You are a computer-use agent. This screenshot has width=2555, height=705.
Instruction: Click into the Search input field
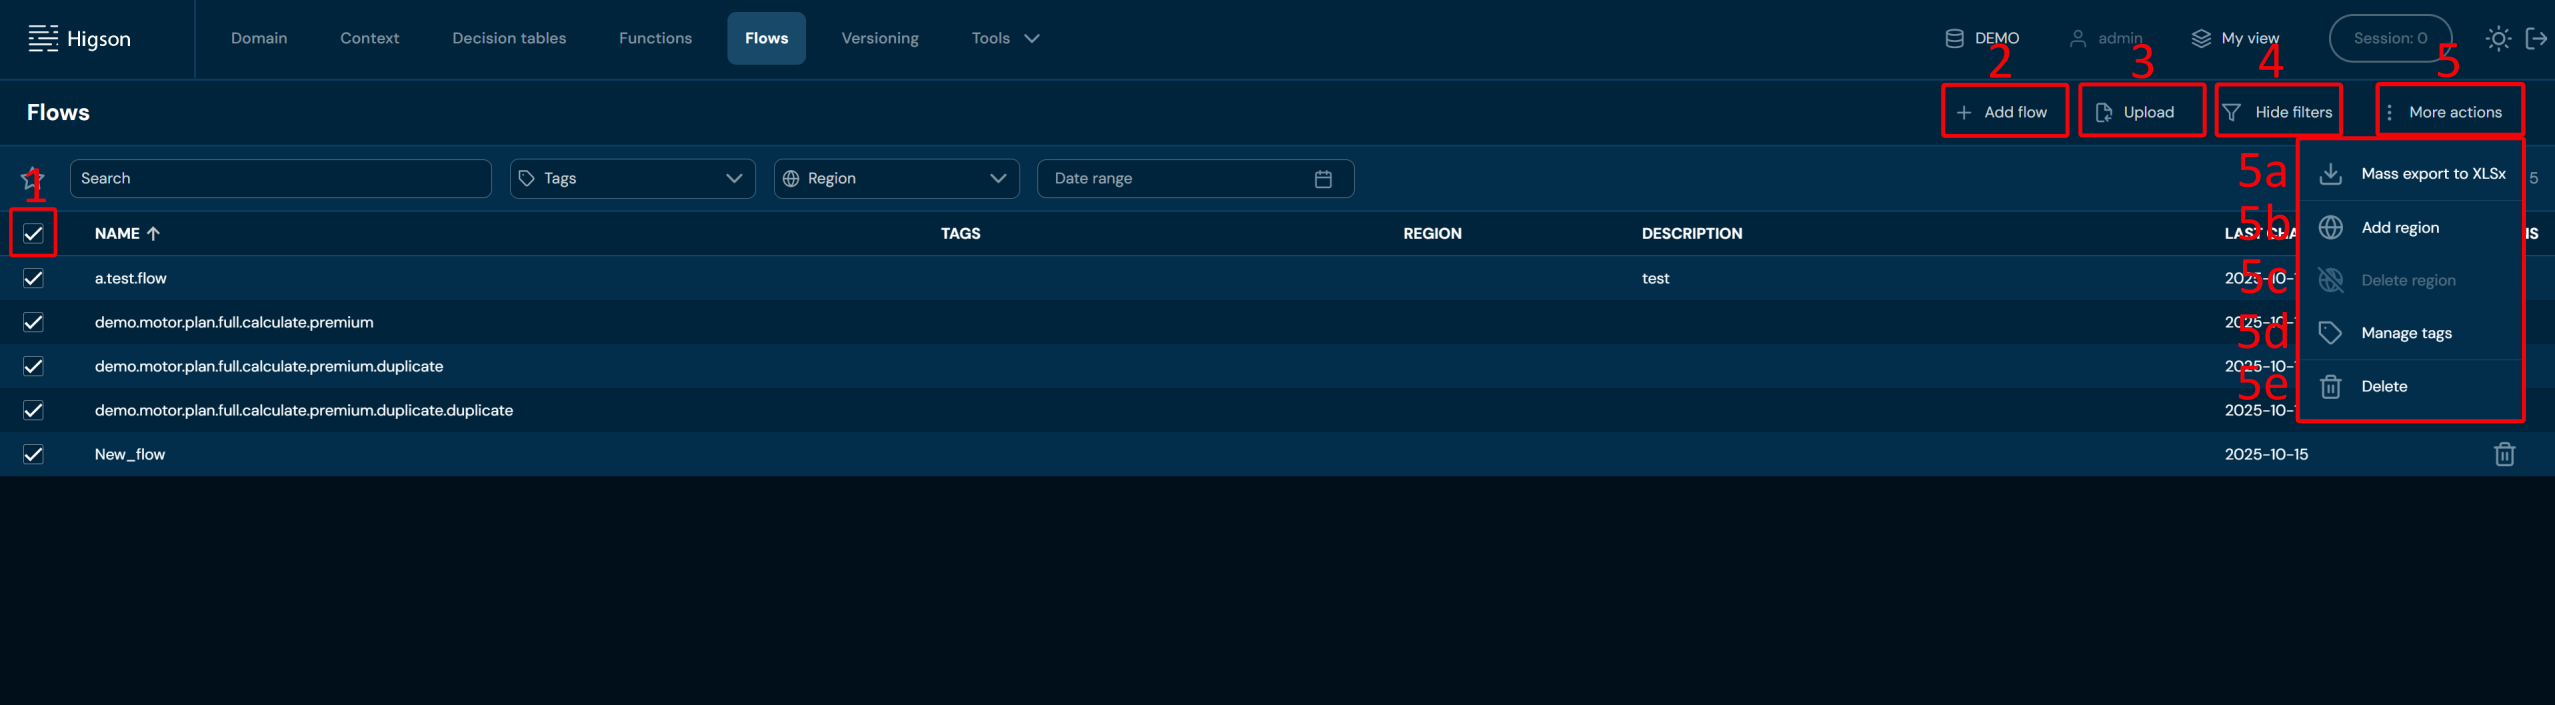coord(280,179)
